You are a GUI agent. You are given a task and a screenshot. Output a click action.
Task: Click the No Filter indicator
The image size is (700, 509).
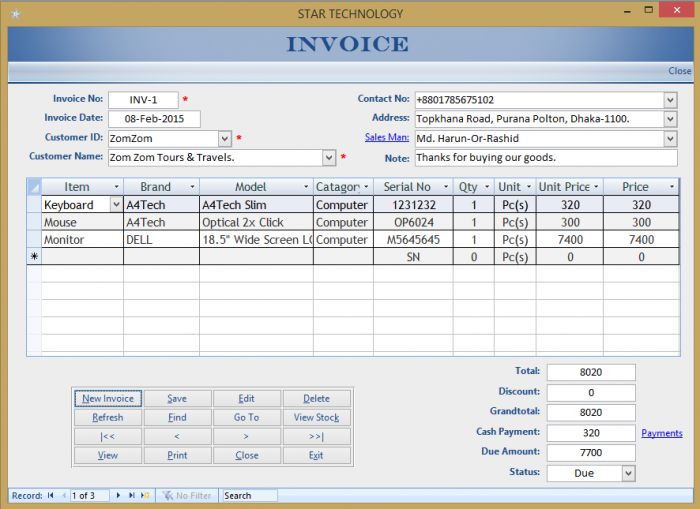pos(187,495)
